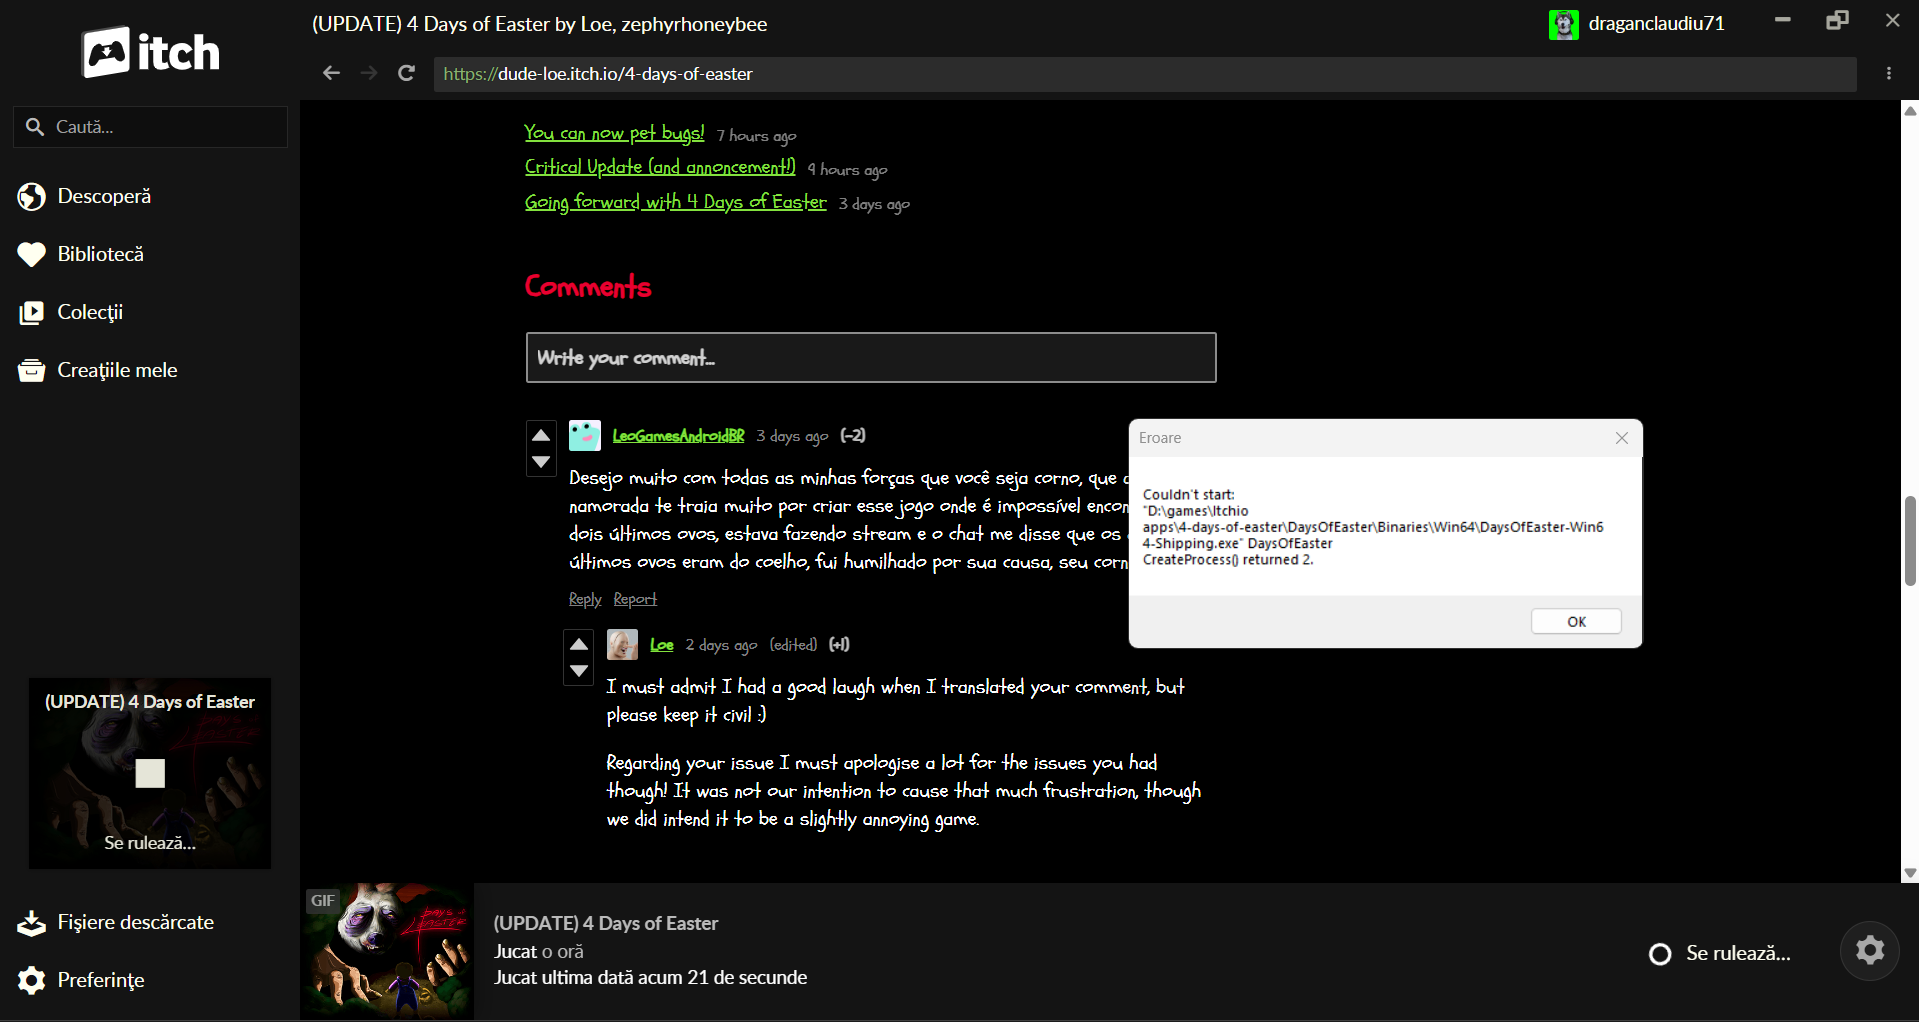Close the Eroare dialog with X
Image resolution: width=1919 pixels, height=1022 pixels.
tap(1621, 438)
